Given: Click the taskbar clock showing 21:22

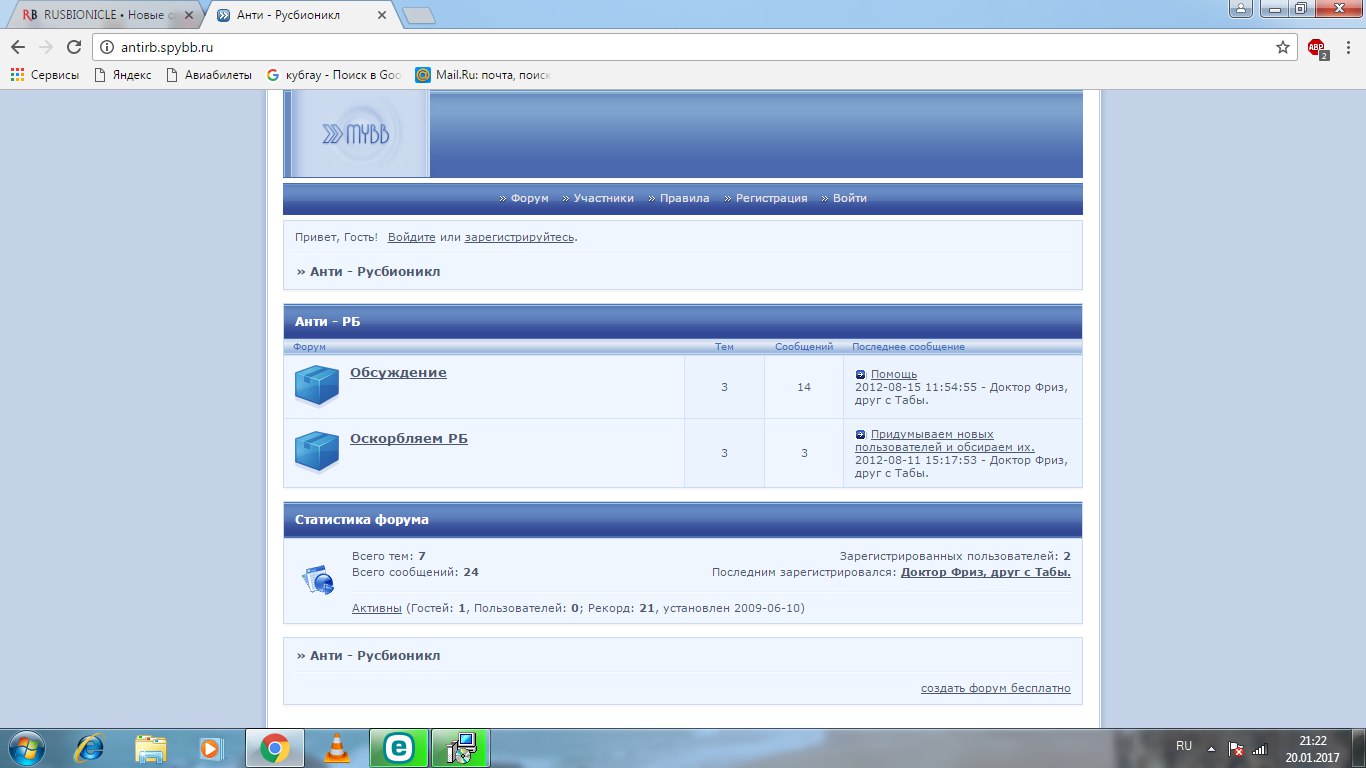Looking at the screenshot, I should point(1313,748).
